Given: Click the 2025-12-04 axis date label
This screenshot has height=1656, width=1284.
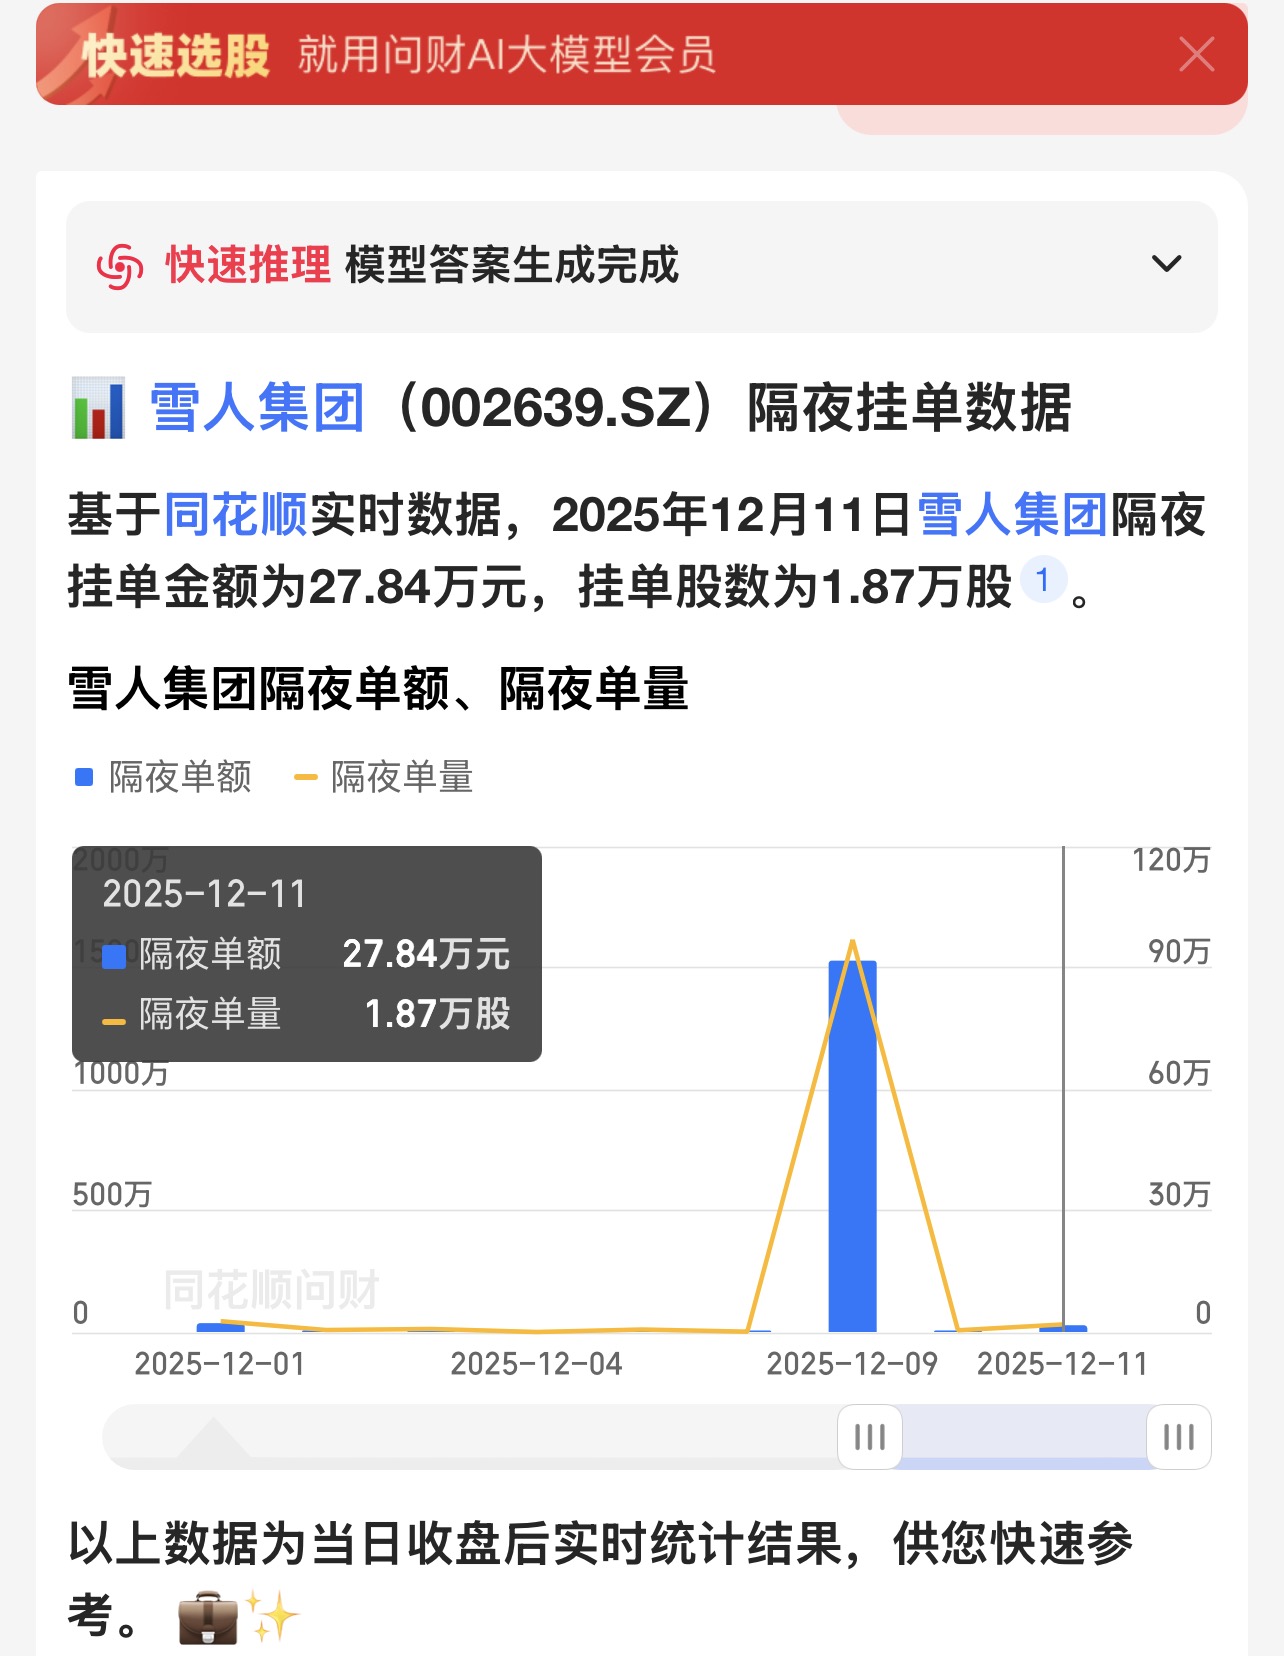Looking at the screenshot, I should pos(536,1364).
